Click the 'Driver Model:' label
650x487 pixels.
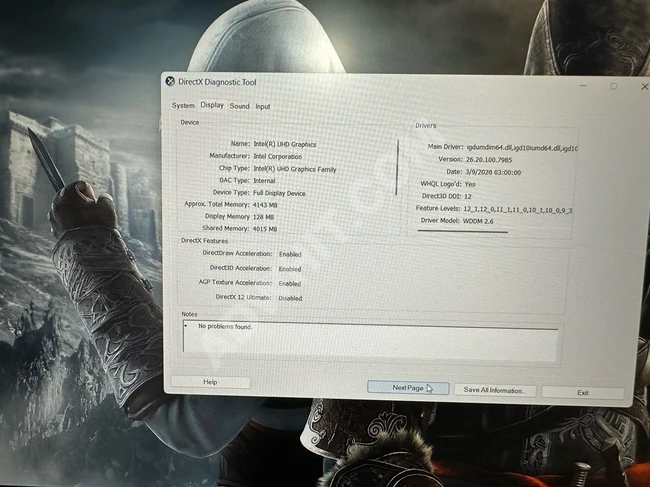440,220
